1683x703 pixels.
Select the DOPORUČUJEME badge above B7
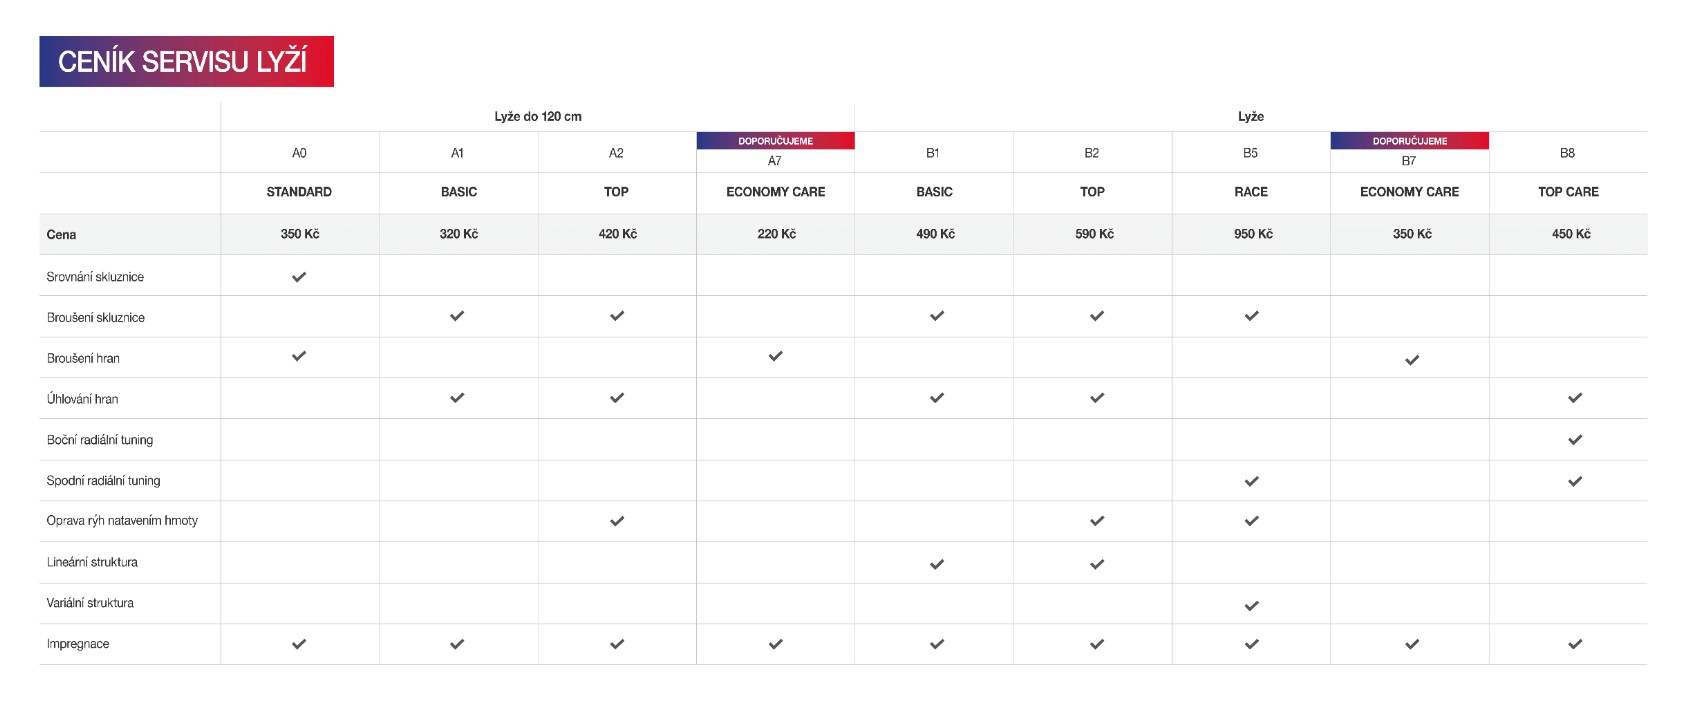(x=1410, y=141)
